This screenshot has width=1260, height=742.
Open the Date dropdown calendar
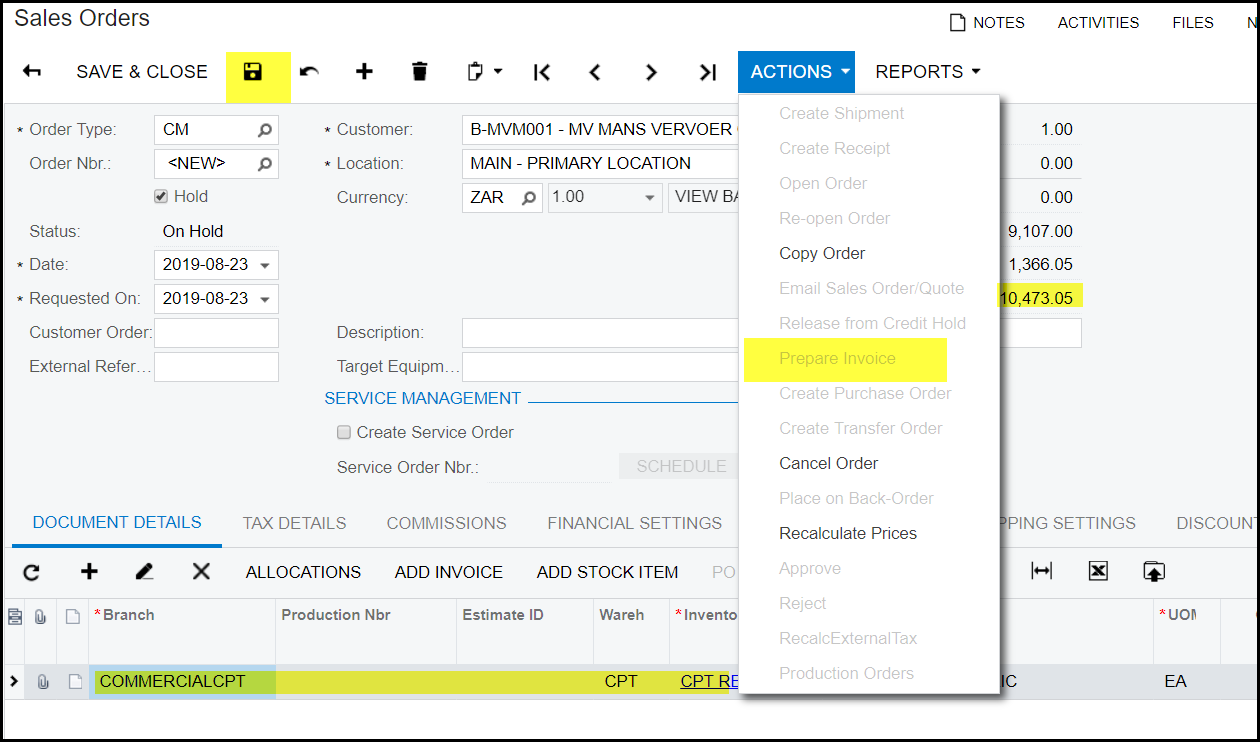pos(265,266)
